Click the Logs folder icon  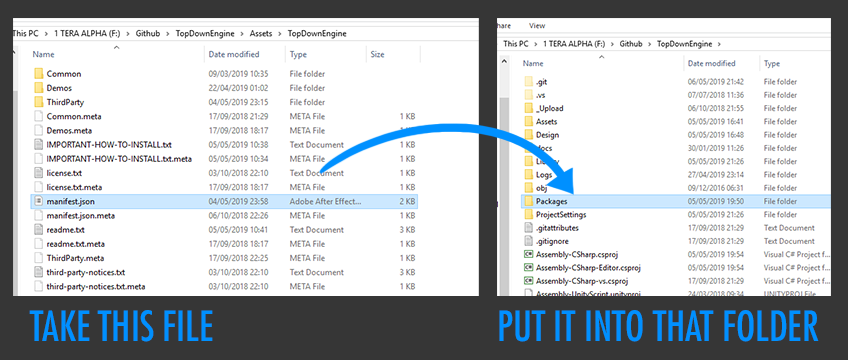528,175
